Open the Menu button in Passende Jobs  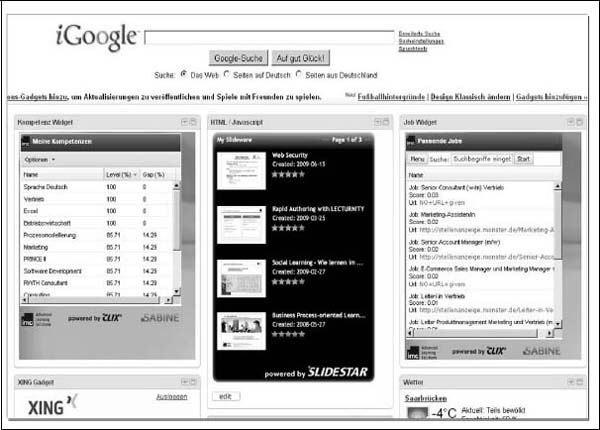(417, 159)
